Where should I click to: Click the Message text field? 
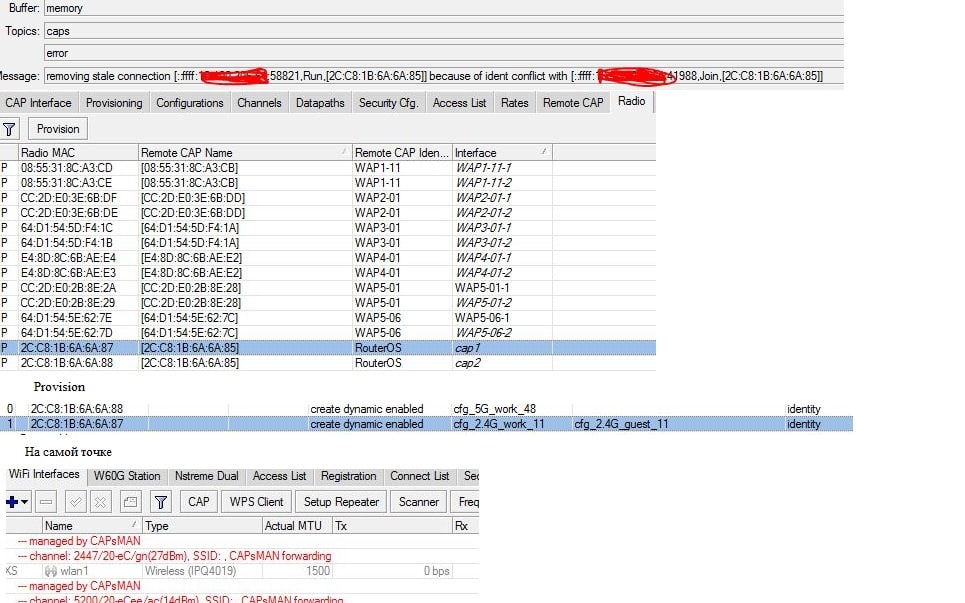pos(444,76)
